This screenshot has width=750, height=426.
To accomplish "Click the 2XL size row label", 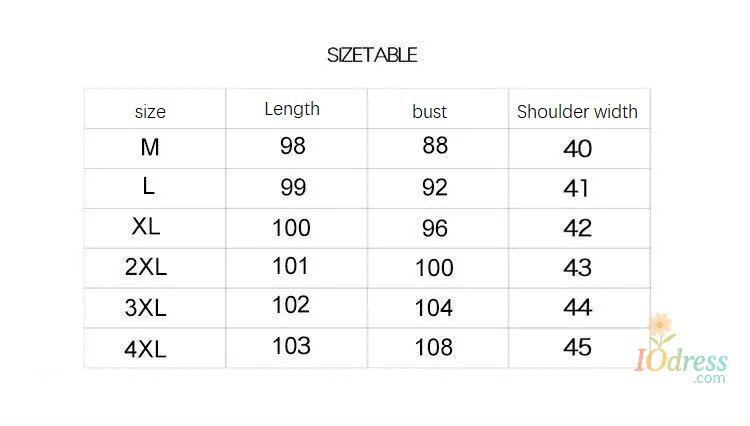I will (146, 267).
